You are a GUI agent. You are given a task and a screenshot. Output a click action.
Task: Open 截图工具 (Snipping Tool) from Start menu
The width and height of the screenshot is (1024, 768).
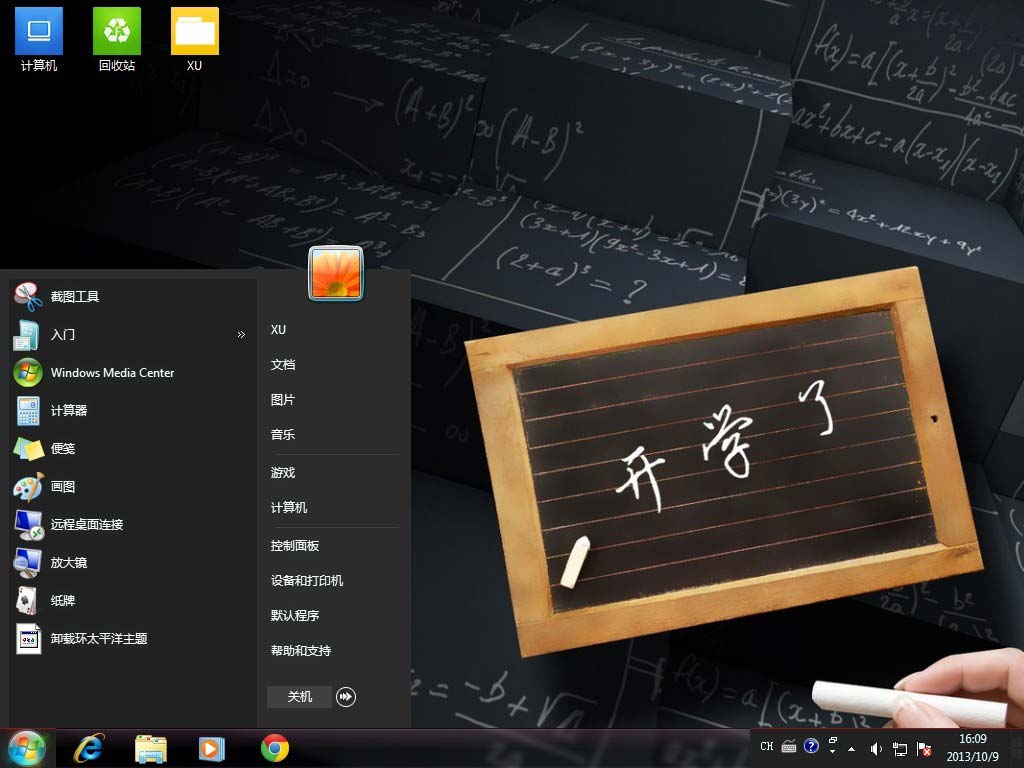(x=75, y=297)
